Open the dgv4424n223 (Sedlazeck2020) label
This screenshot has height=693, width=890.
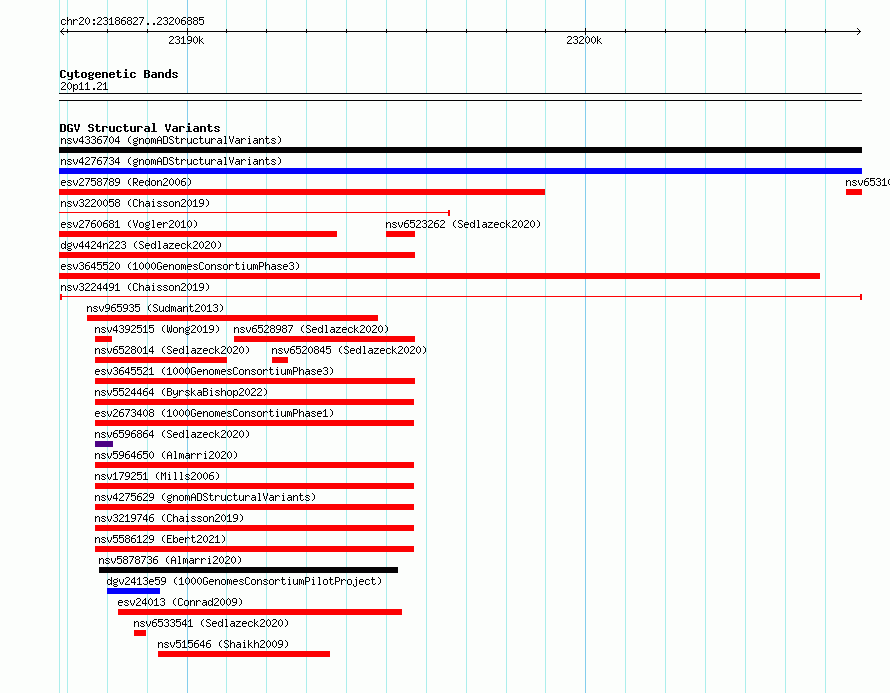coord(141,245)
